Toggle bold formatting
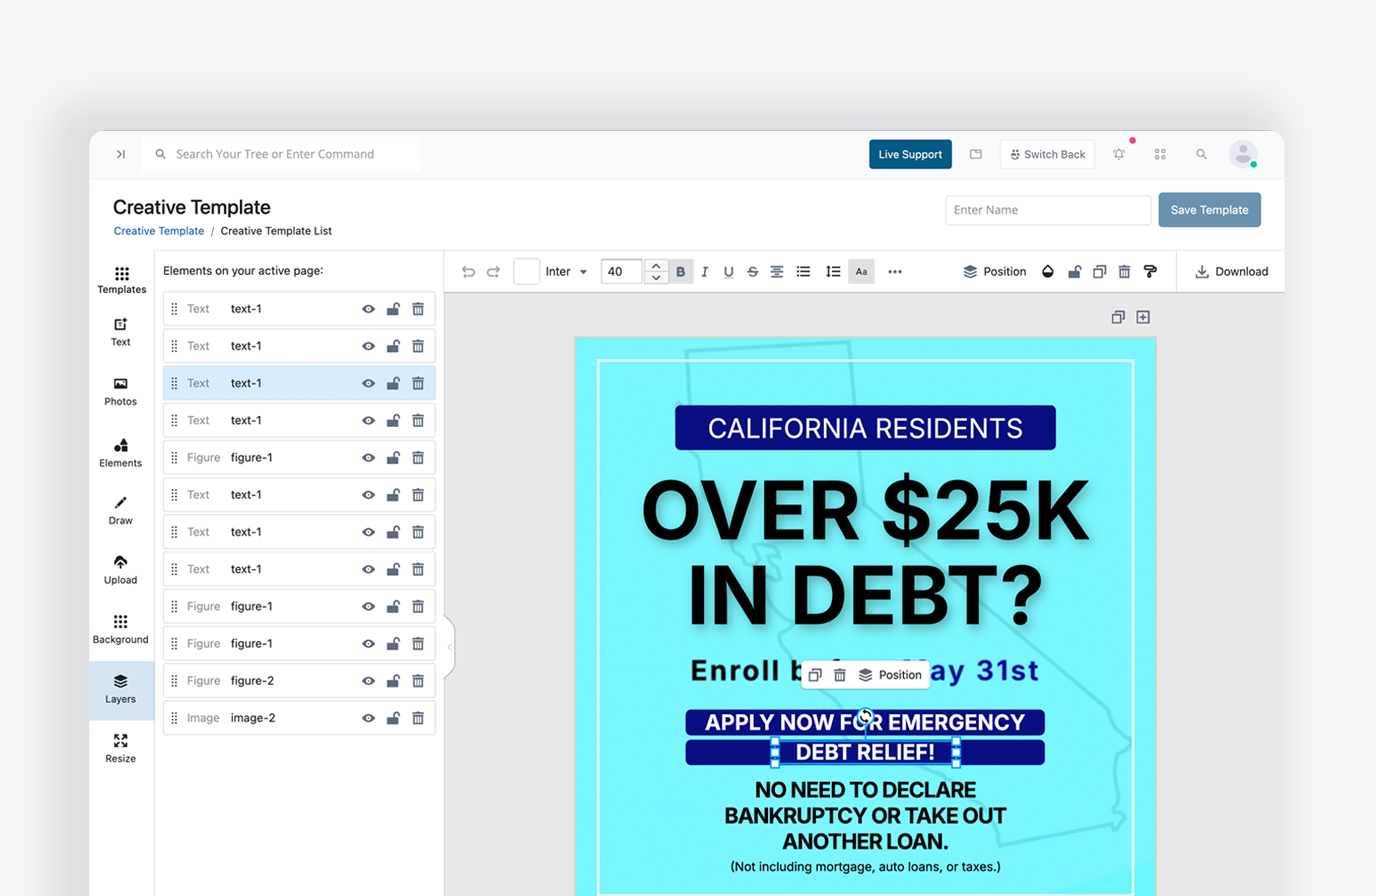 click(x=681, y=272)
